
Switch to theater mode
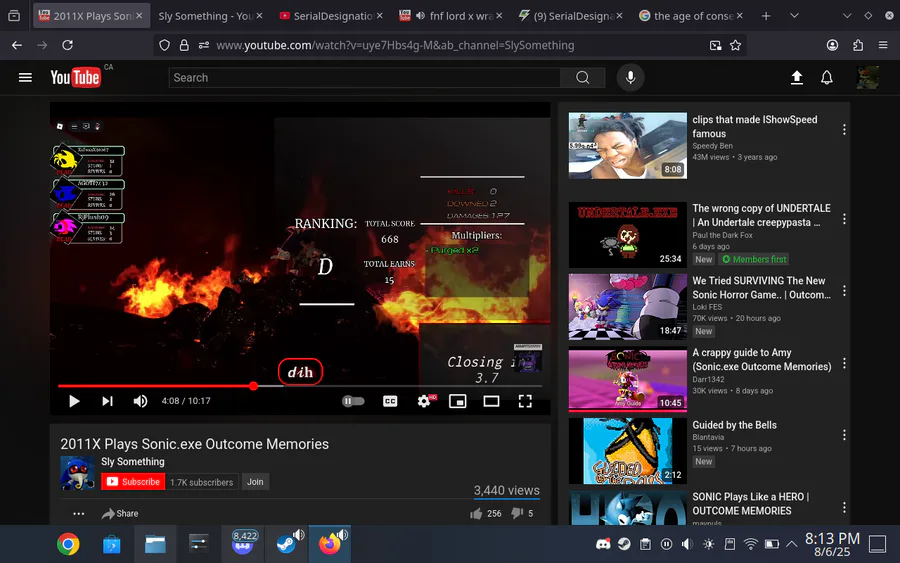click(491, 401)
